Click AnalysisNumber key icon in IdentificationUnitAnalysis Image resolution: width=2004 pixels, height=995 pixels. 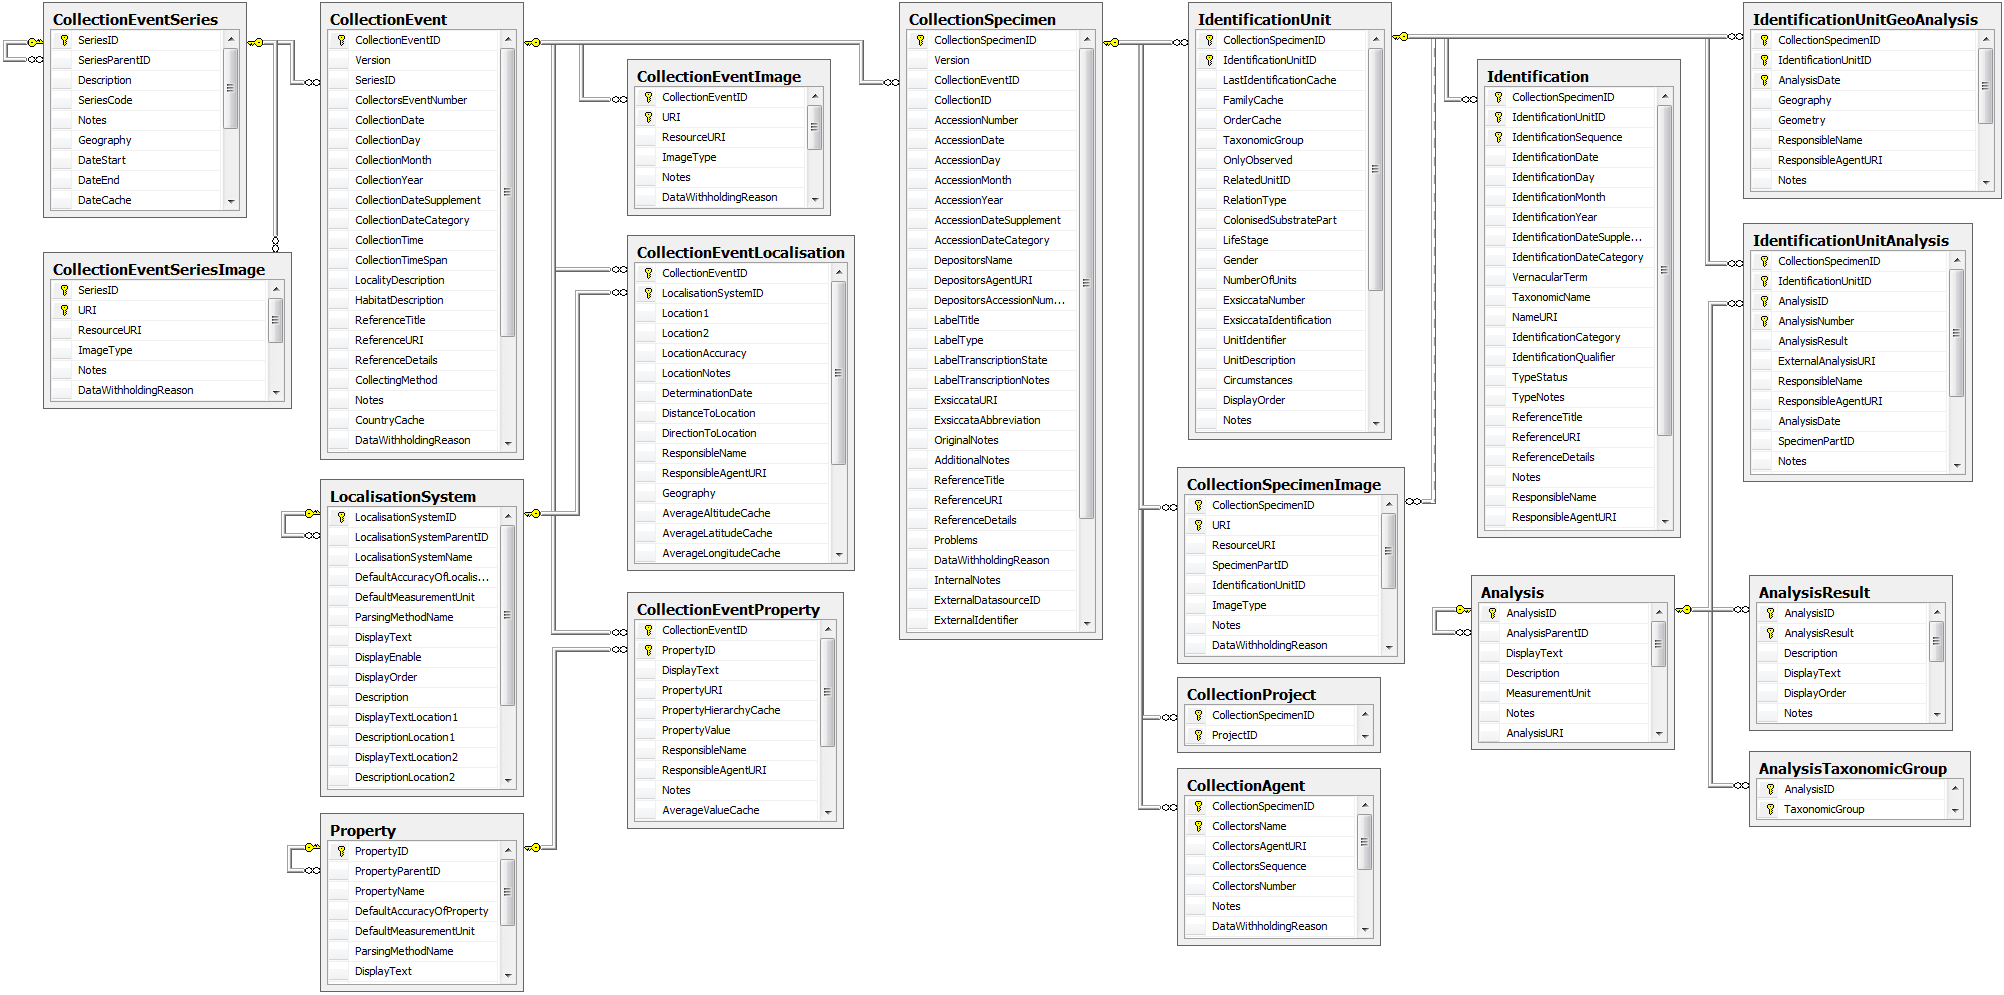point(1764,321)
